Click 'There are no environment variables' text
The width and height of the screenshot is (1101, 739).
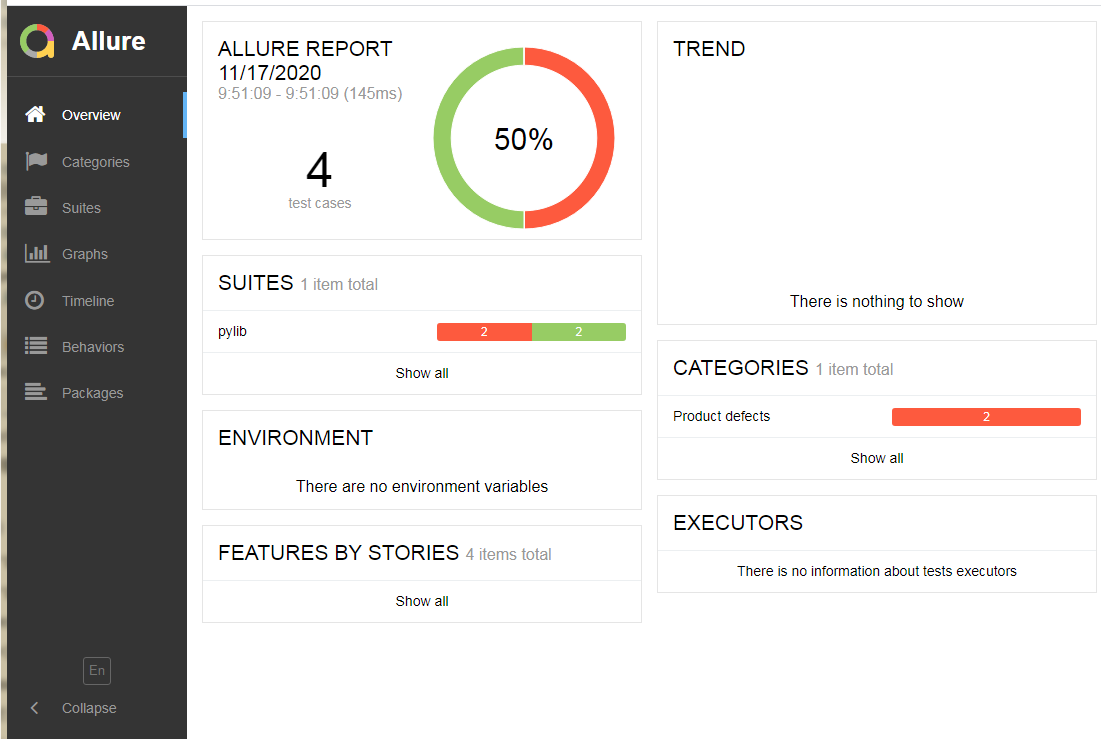click(421, 486)
